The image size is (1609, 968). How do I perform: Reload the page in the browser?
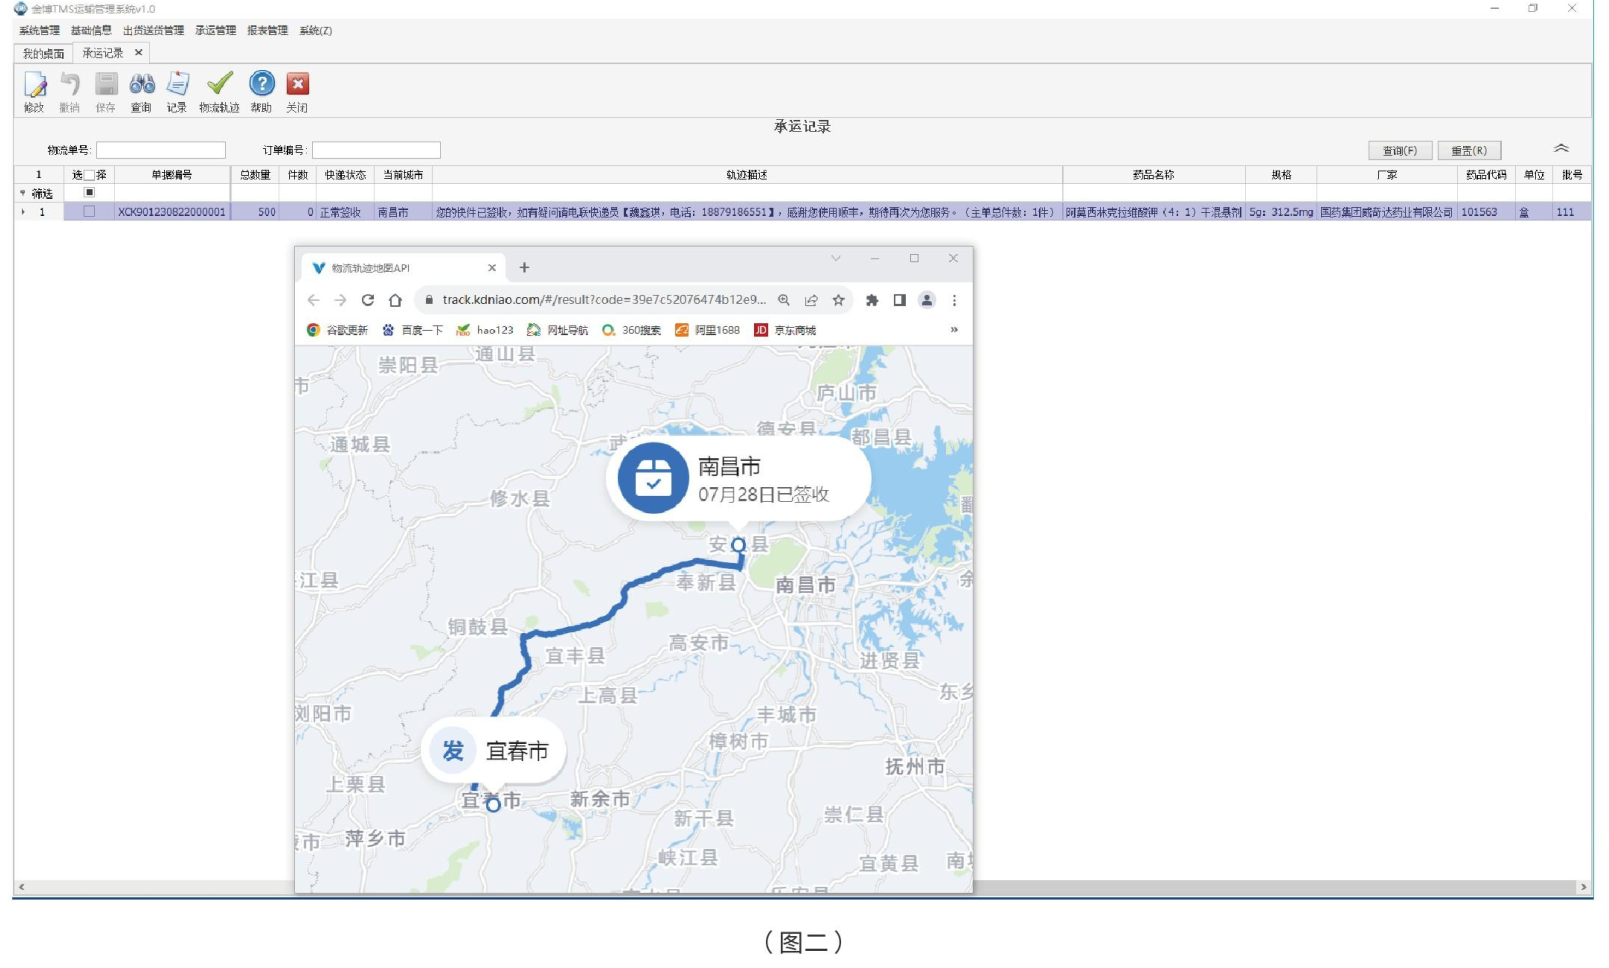[368, 300]
